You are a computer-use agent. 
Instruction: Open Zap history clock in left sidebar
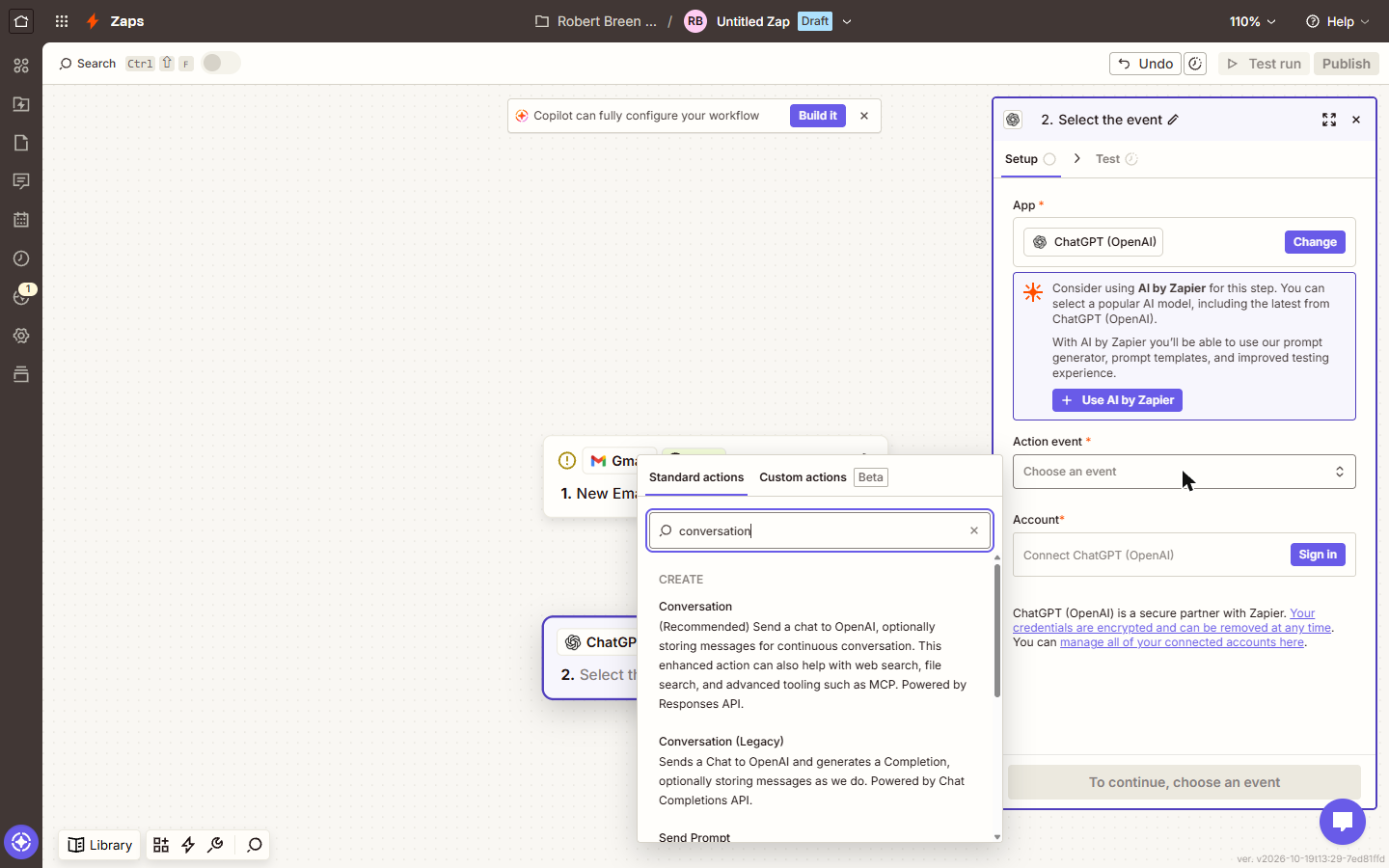(x=21, y=259)
